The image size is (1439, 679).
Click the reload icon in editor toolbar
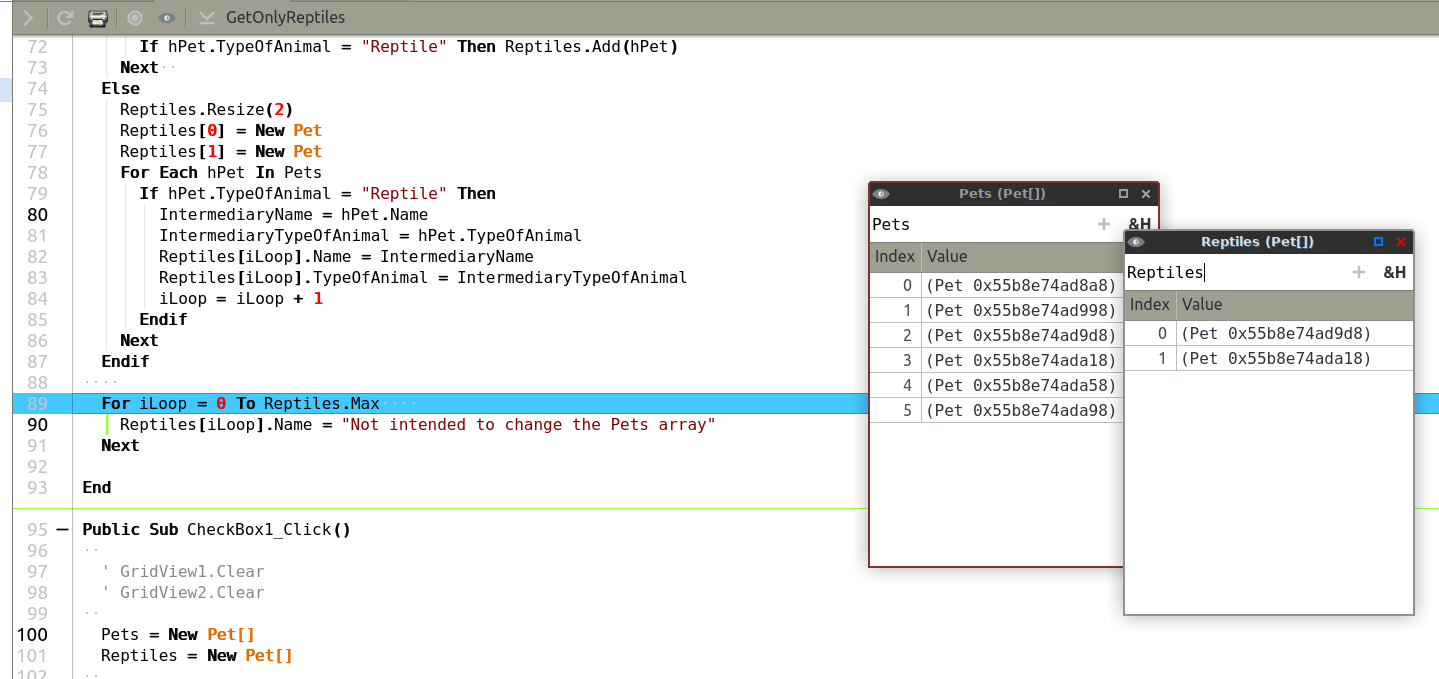click(65, 17)
